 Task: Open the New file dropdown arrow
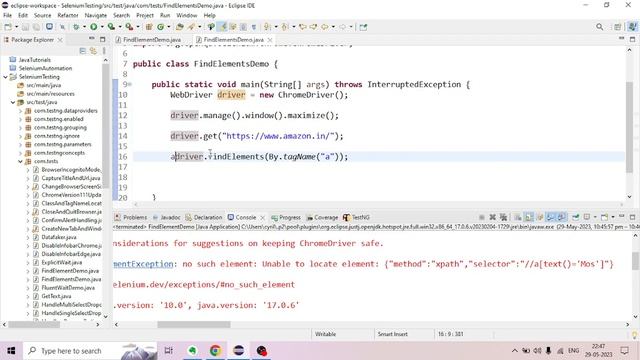pos(16,27)
